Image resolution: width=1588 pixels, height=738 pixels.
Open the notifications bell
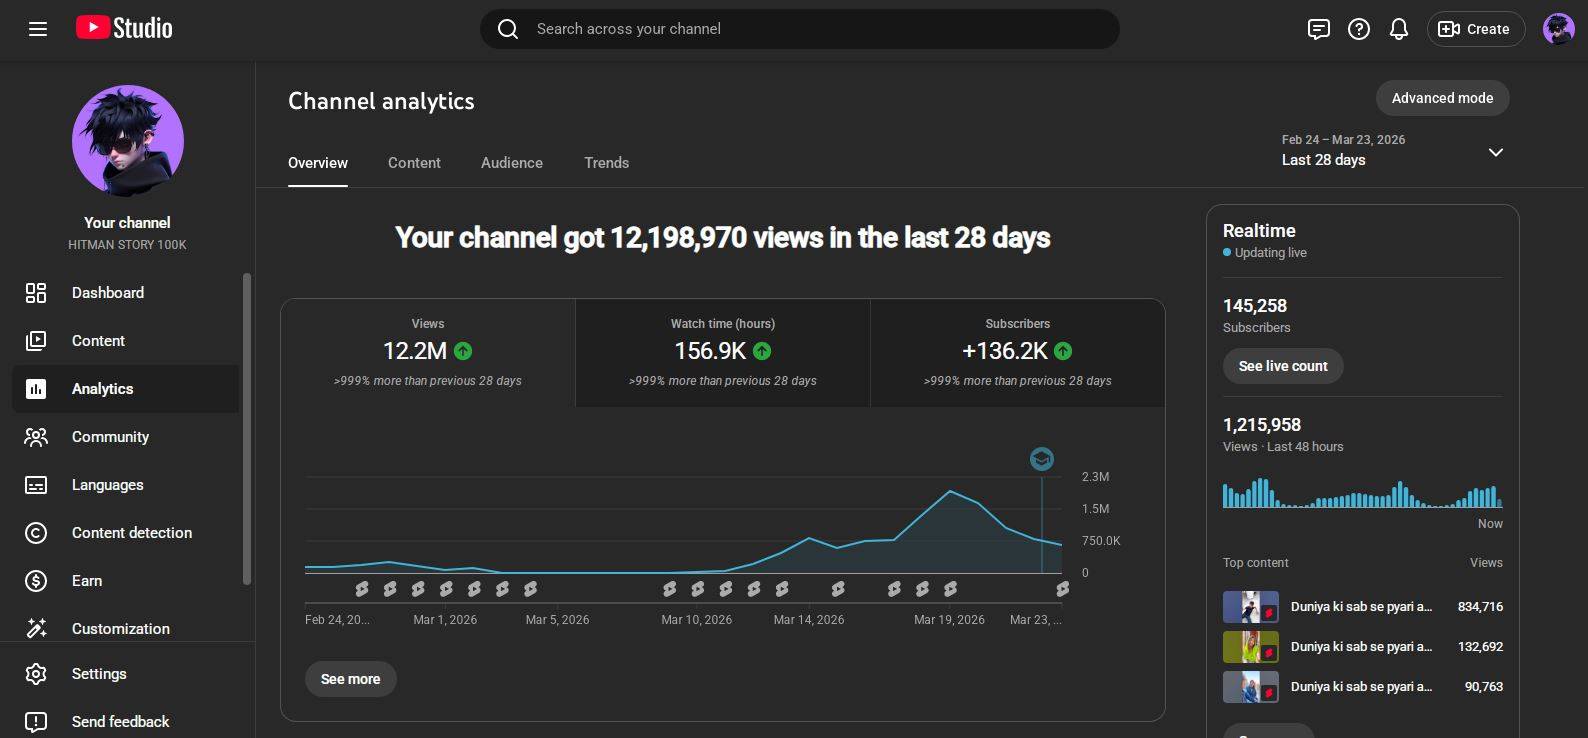point(1399,29)
